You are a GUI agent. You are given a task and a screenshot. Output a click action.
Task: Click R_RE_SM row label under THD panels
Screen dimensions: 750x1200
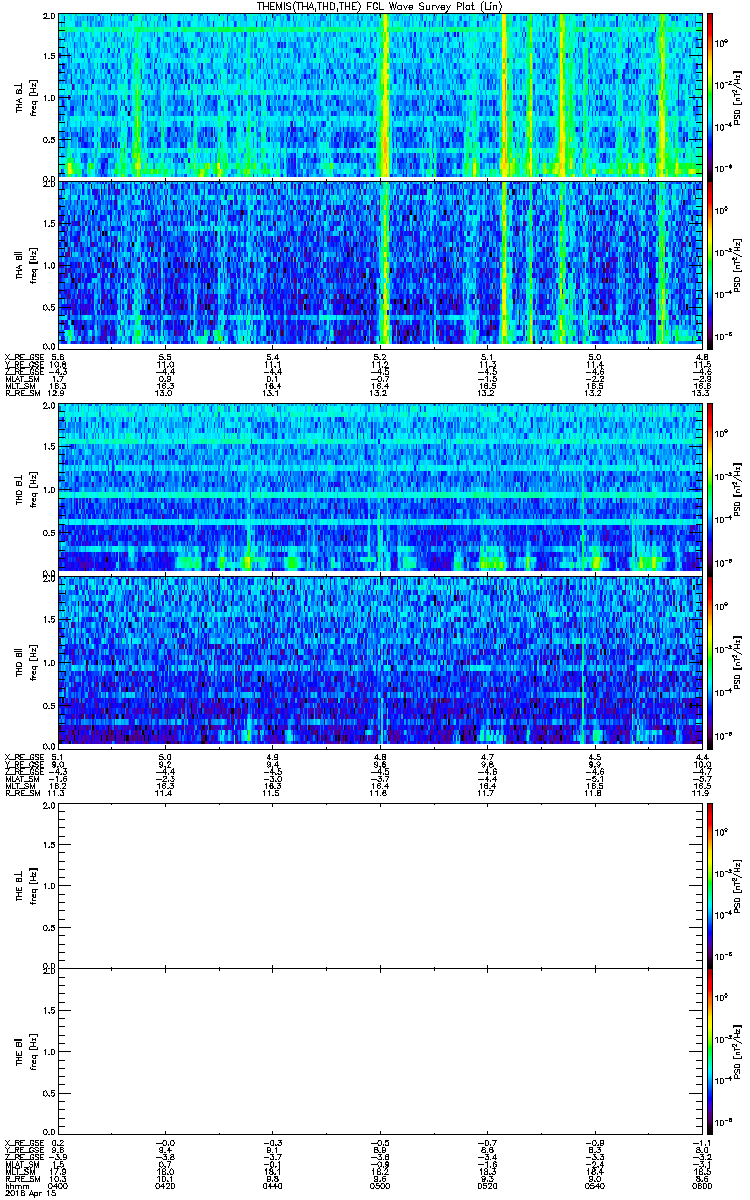[22, 792]
